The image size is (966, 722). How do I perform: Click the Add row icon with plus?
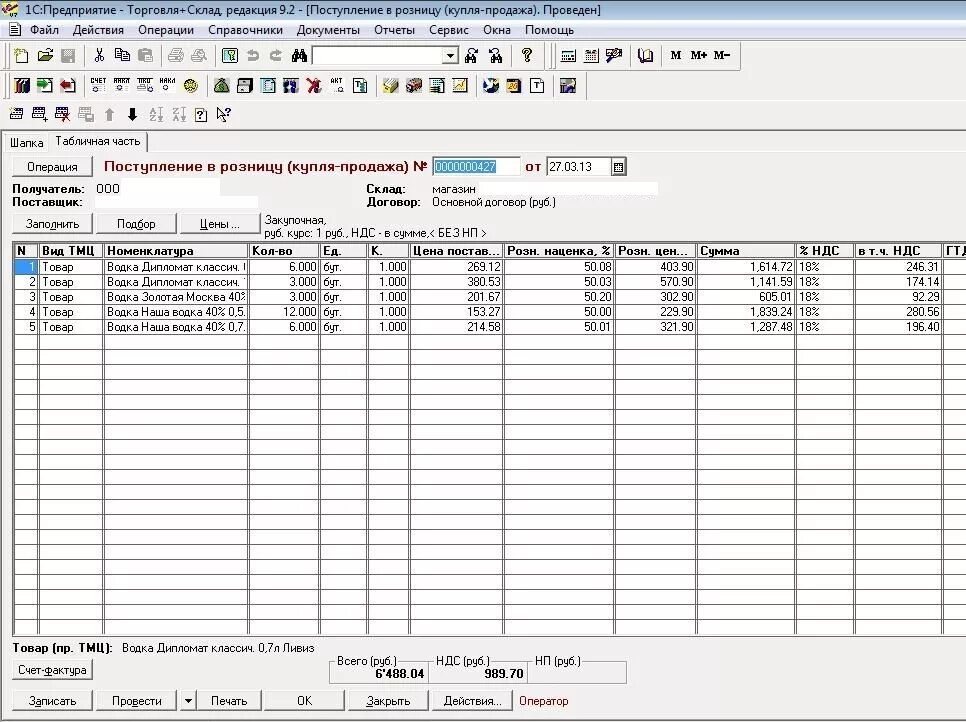click(x=39, y=114)
